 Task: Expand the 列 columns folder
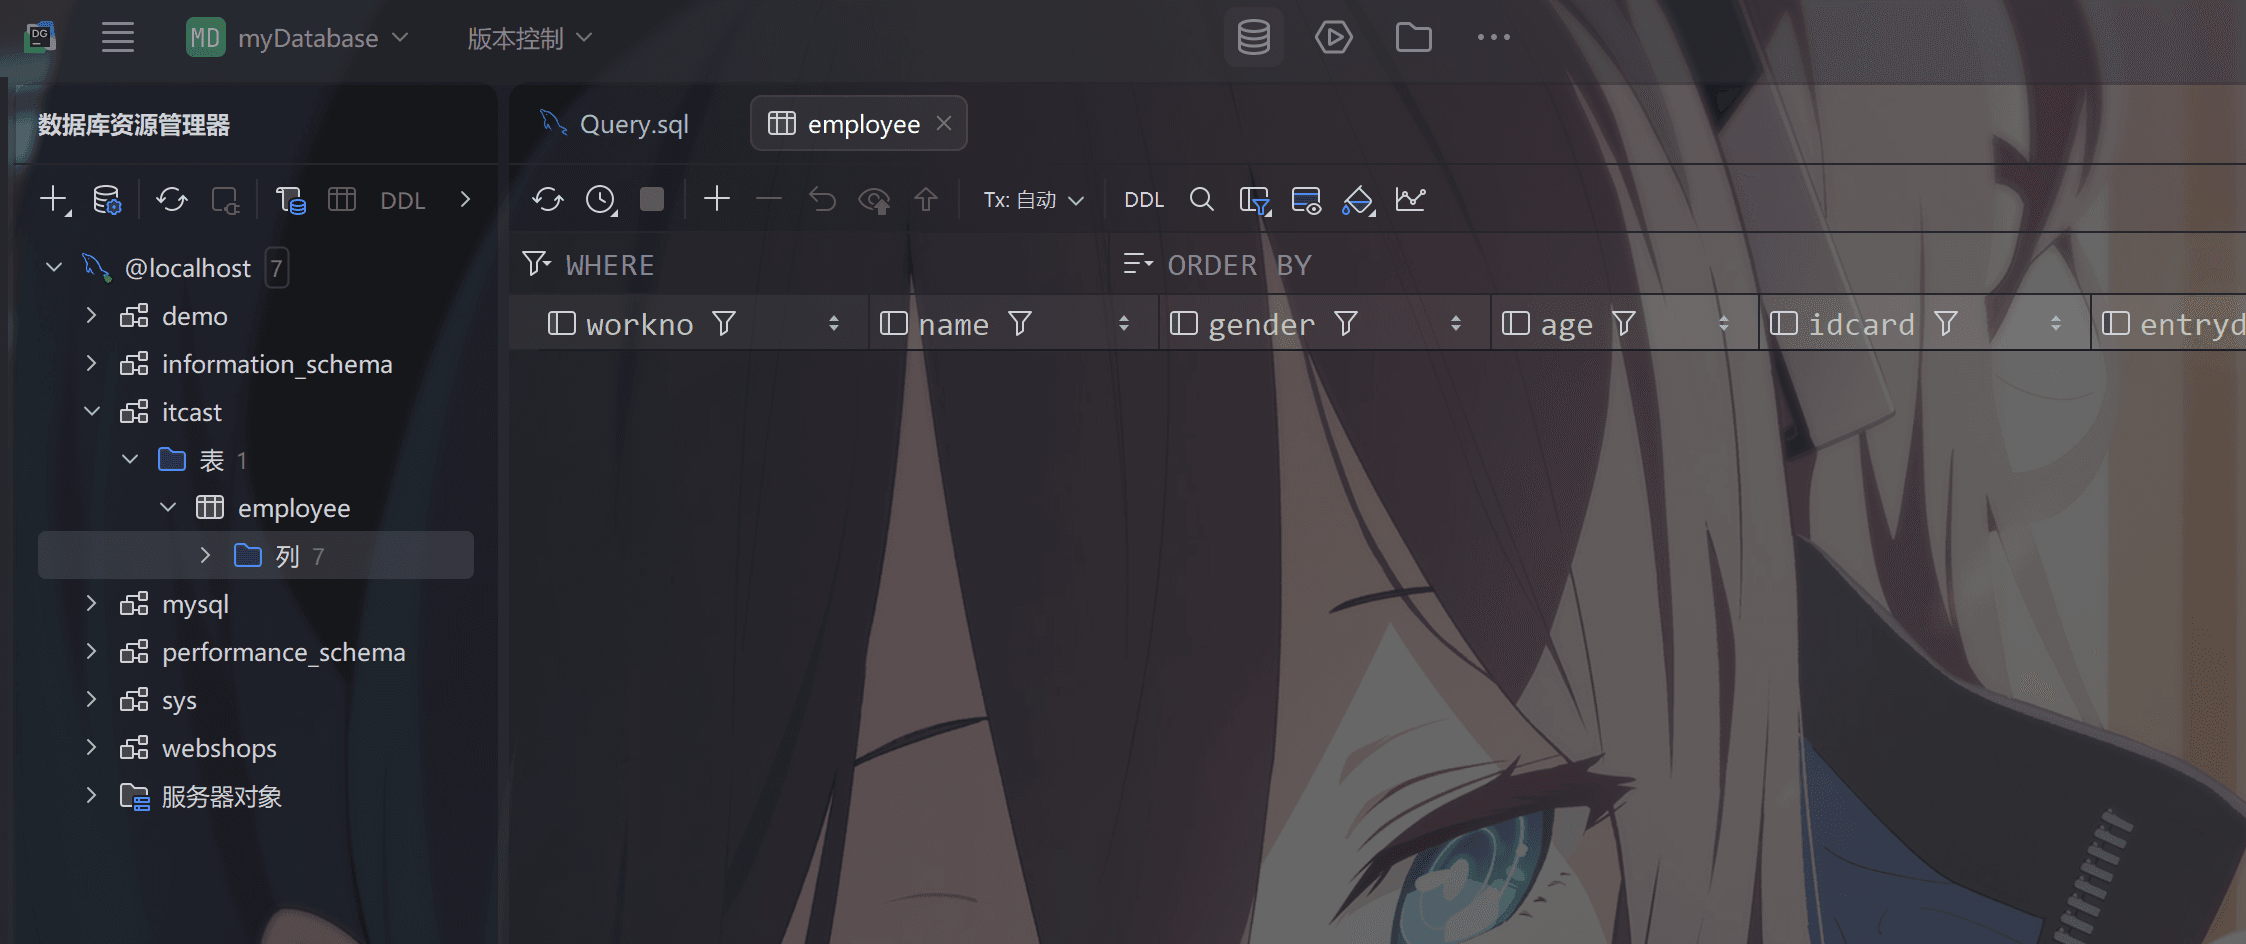(x=205, y=556)
